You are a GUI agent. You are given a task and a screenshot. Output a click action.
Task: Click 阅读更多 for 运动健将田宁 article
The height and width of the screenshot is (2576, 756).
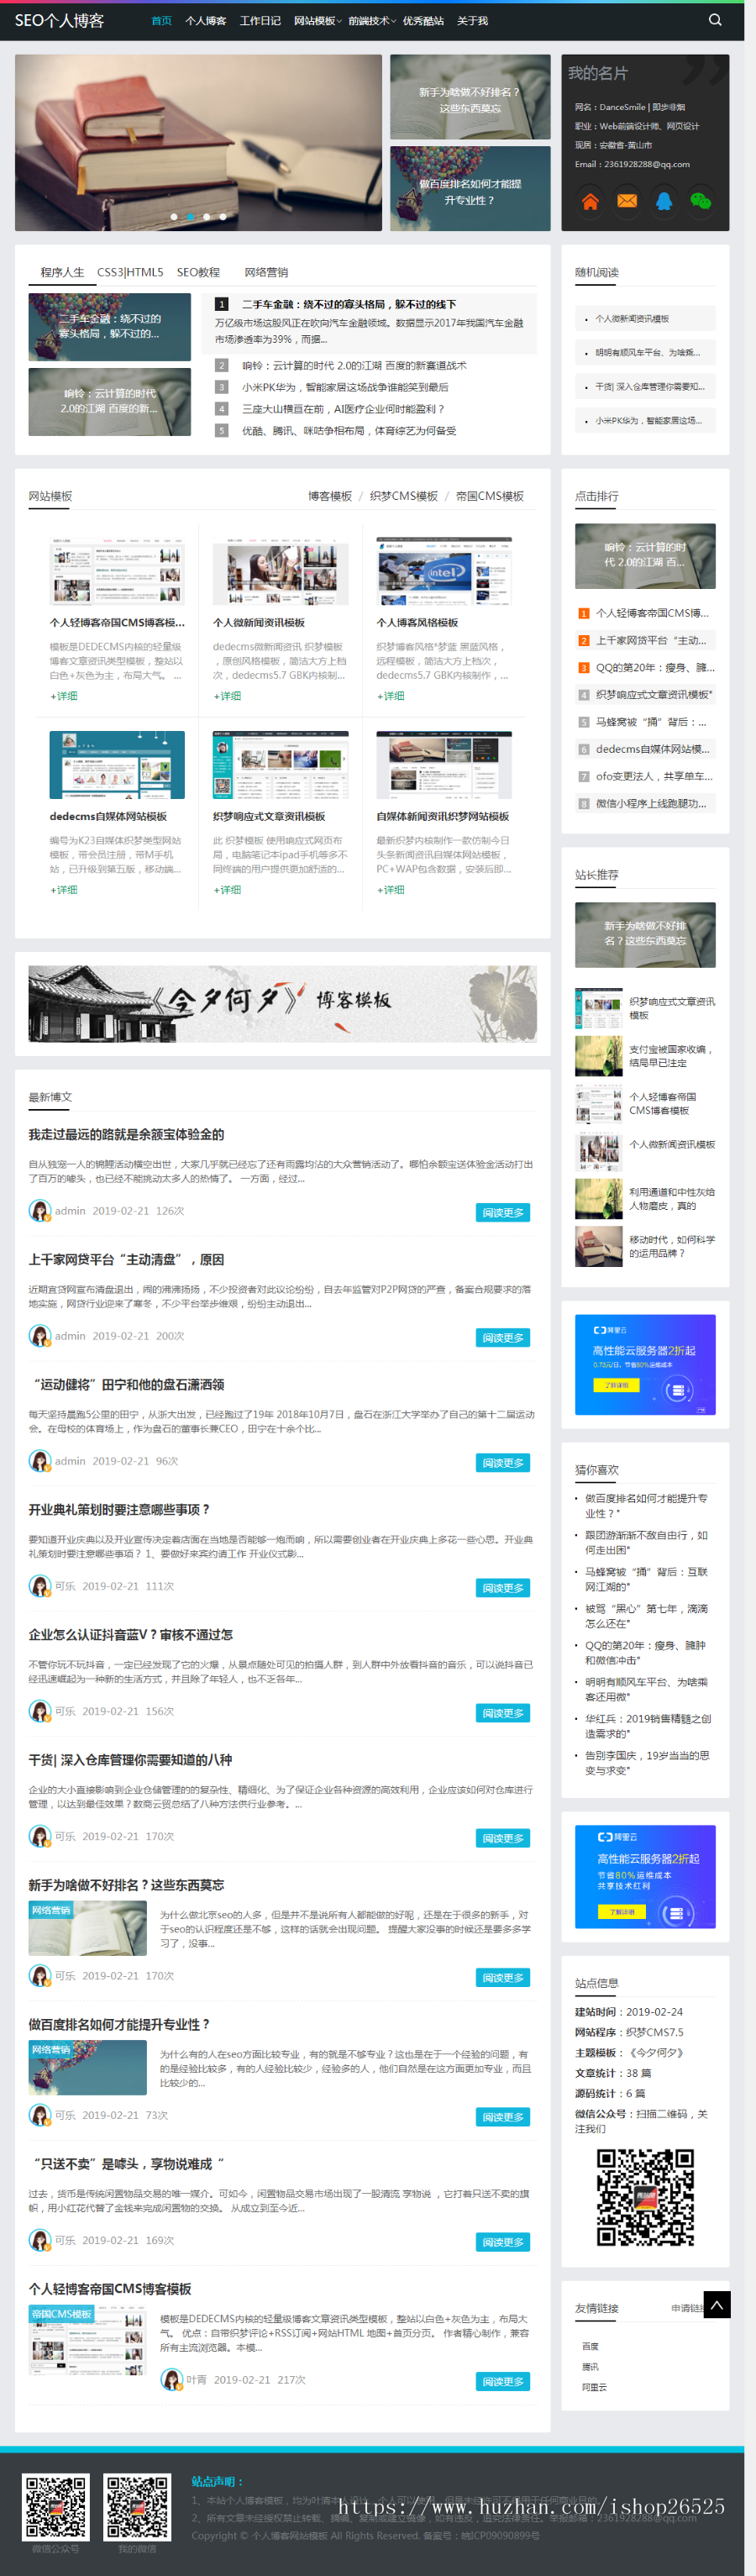click(x=503, y=1462)
